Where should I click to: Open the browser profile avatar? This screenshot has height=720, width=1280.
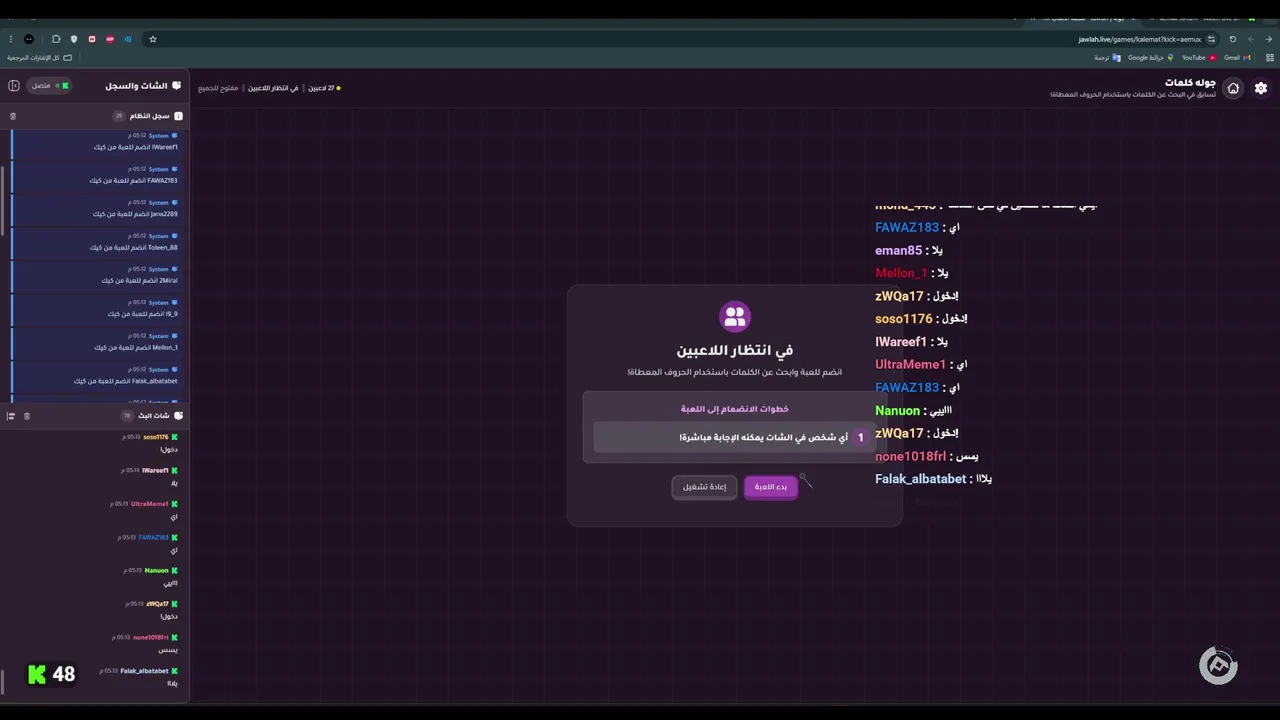click(29, 39)
